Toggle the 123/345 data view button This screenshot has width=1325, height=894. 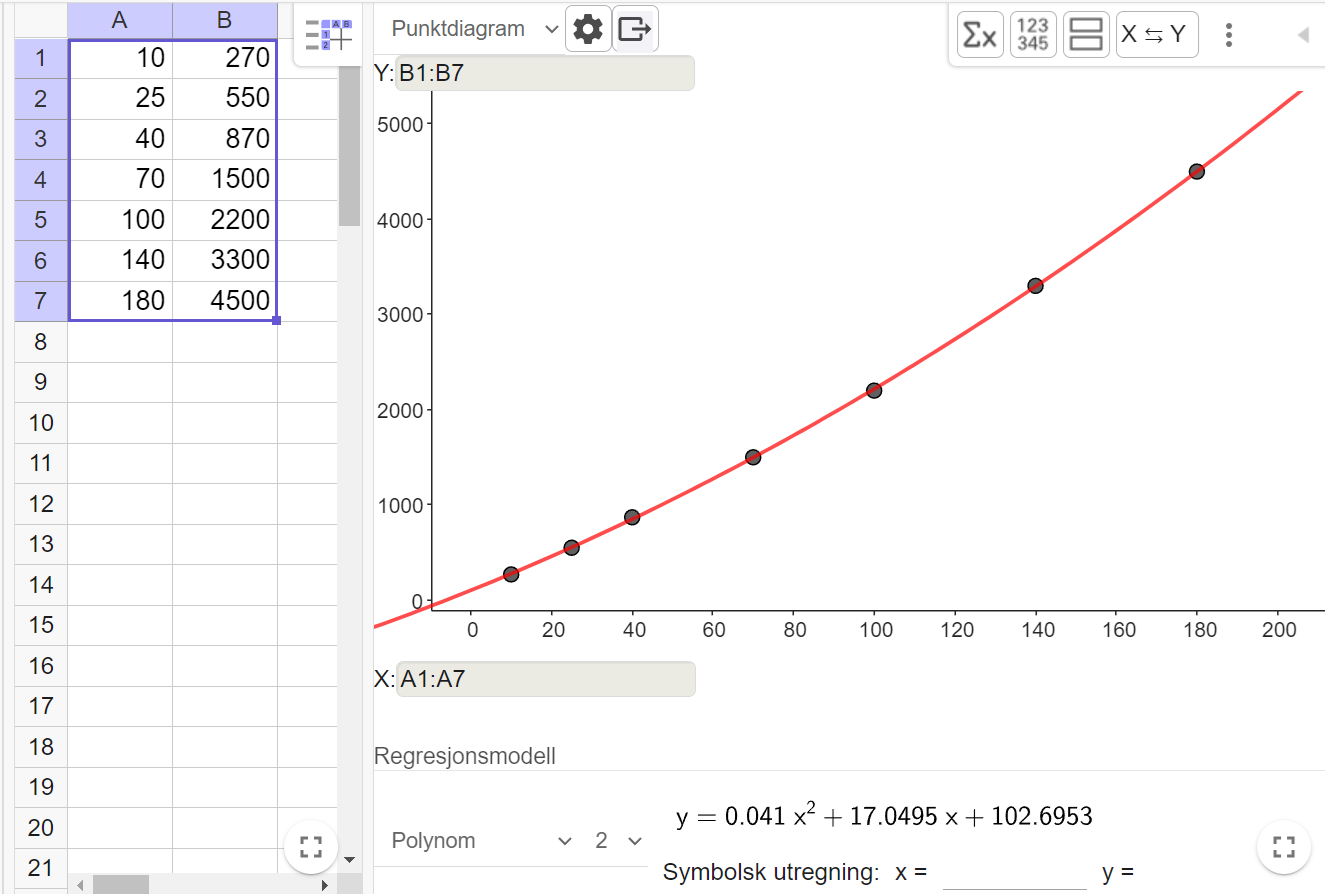coord(1033,35)
